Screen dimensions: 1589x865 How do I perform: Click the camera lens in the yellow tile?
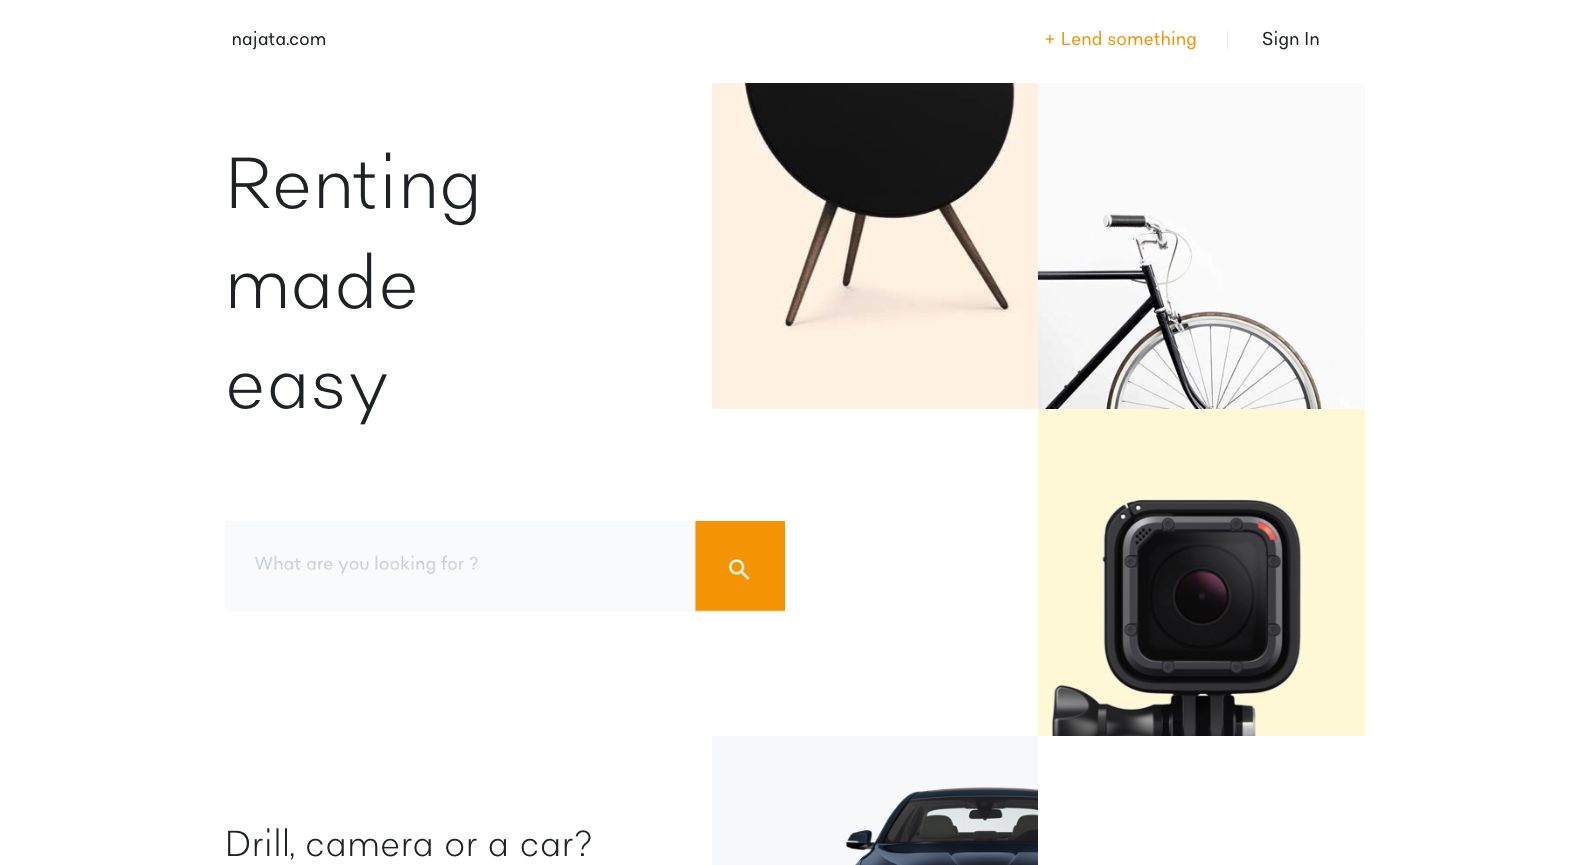pyautogui.click(x=1201, y=595)
